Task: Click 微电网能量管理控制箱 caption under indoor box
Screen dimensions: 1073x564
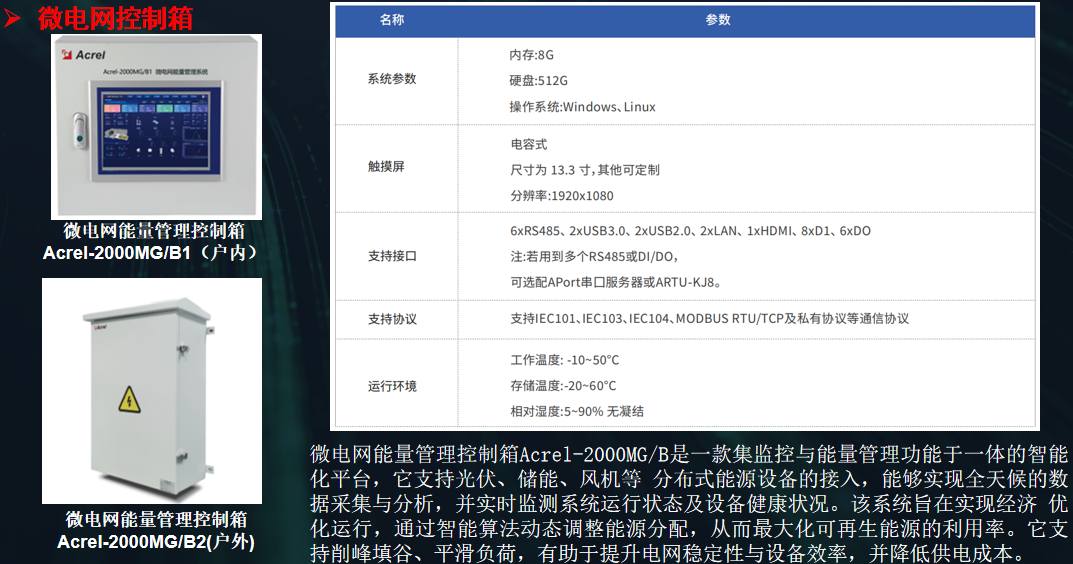Action: pos(154,231)
